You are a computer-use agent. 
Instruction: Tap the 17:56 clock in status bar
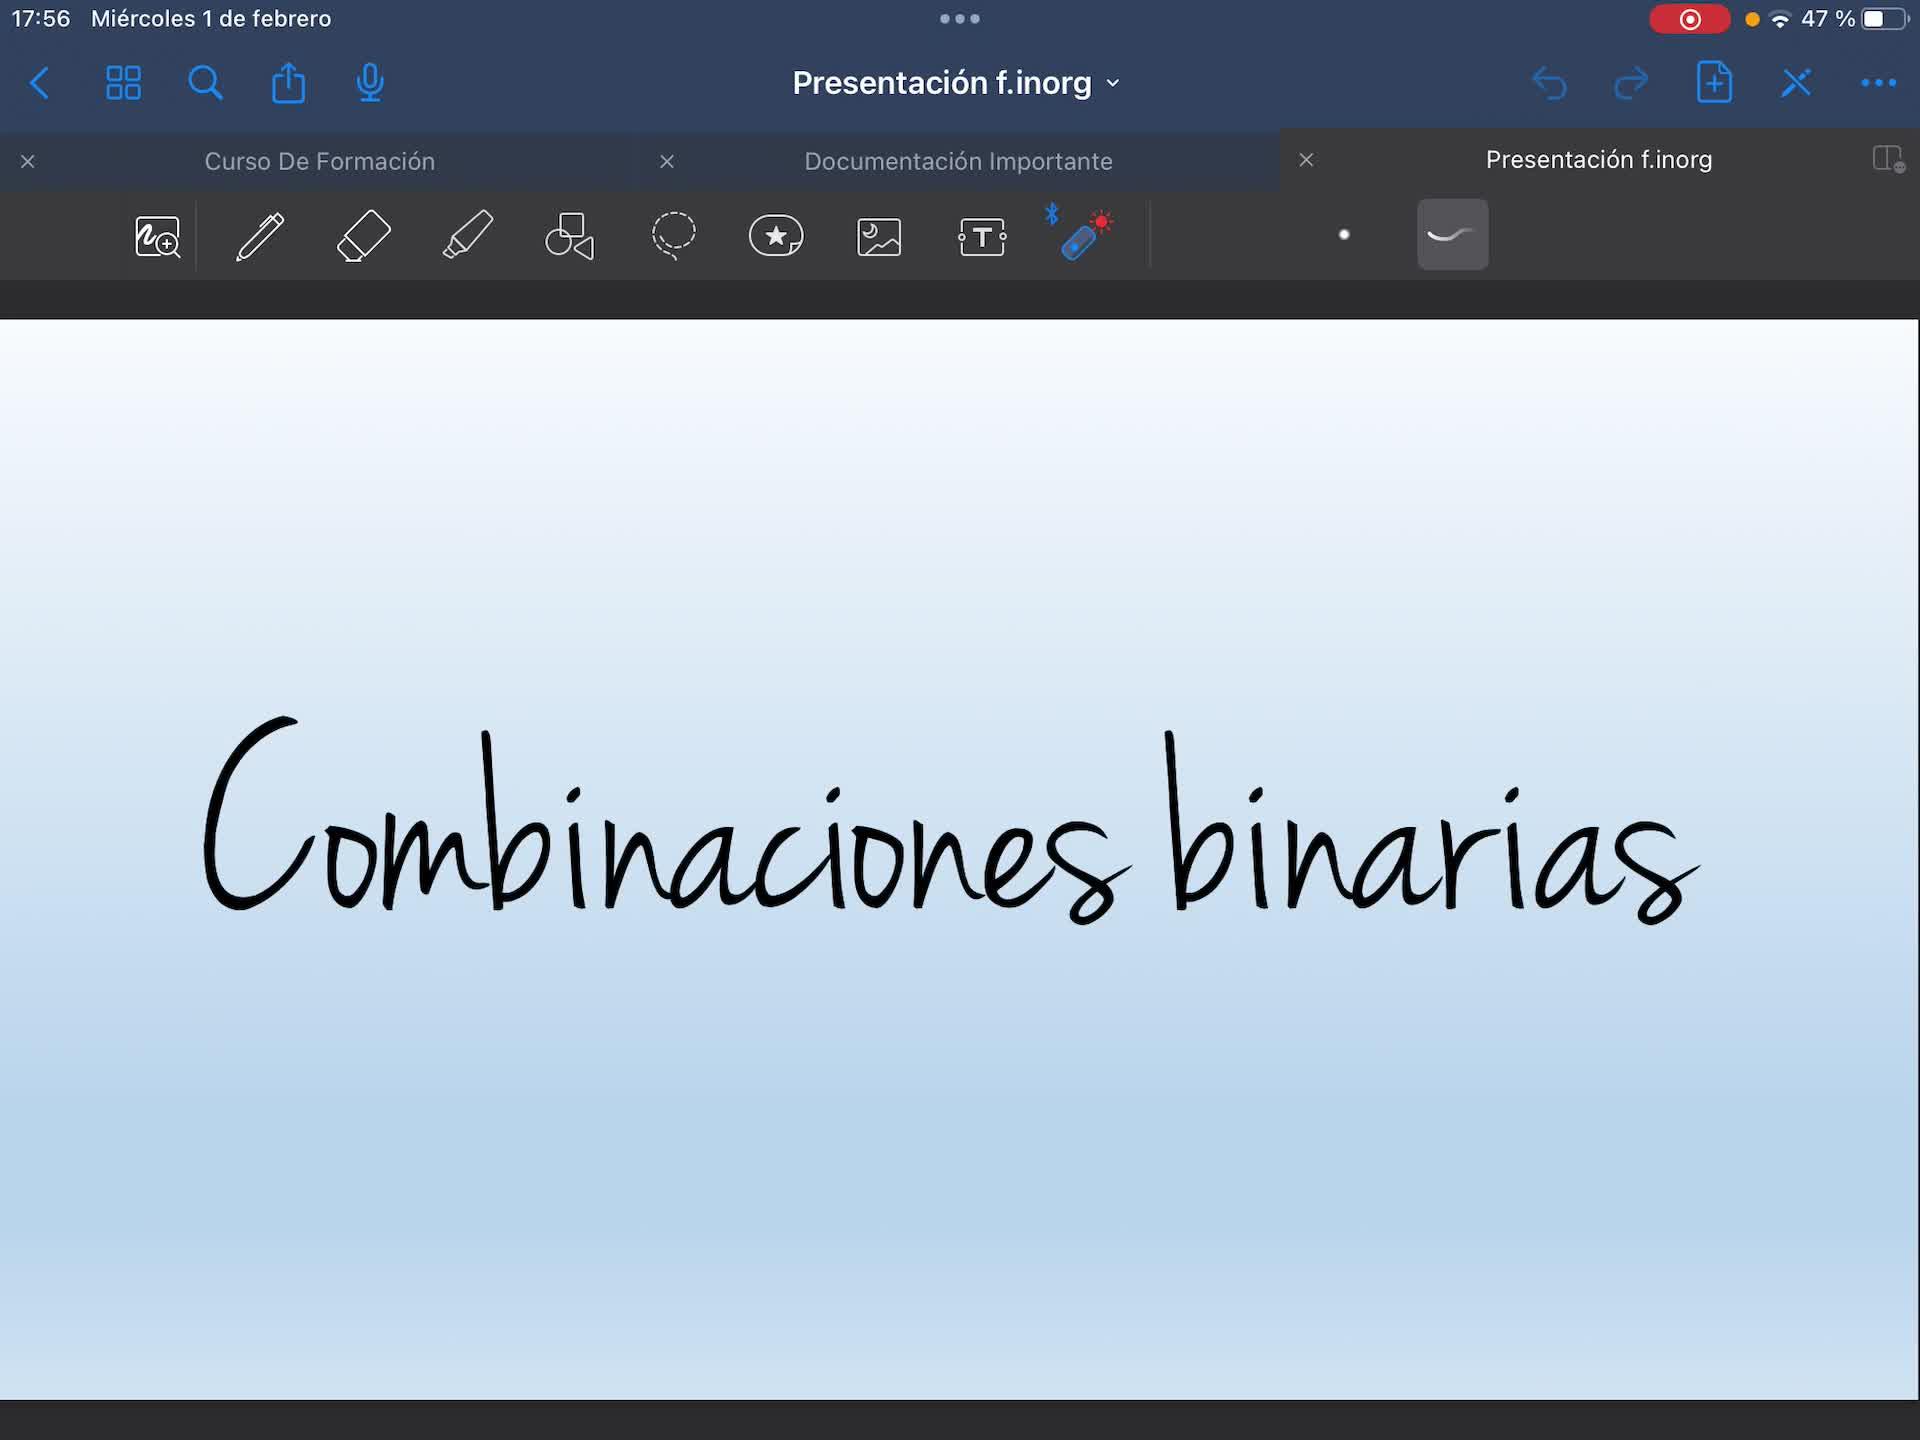click(41, 19)
